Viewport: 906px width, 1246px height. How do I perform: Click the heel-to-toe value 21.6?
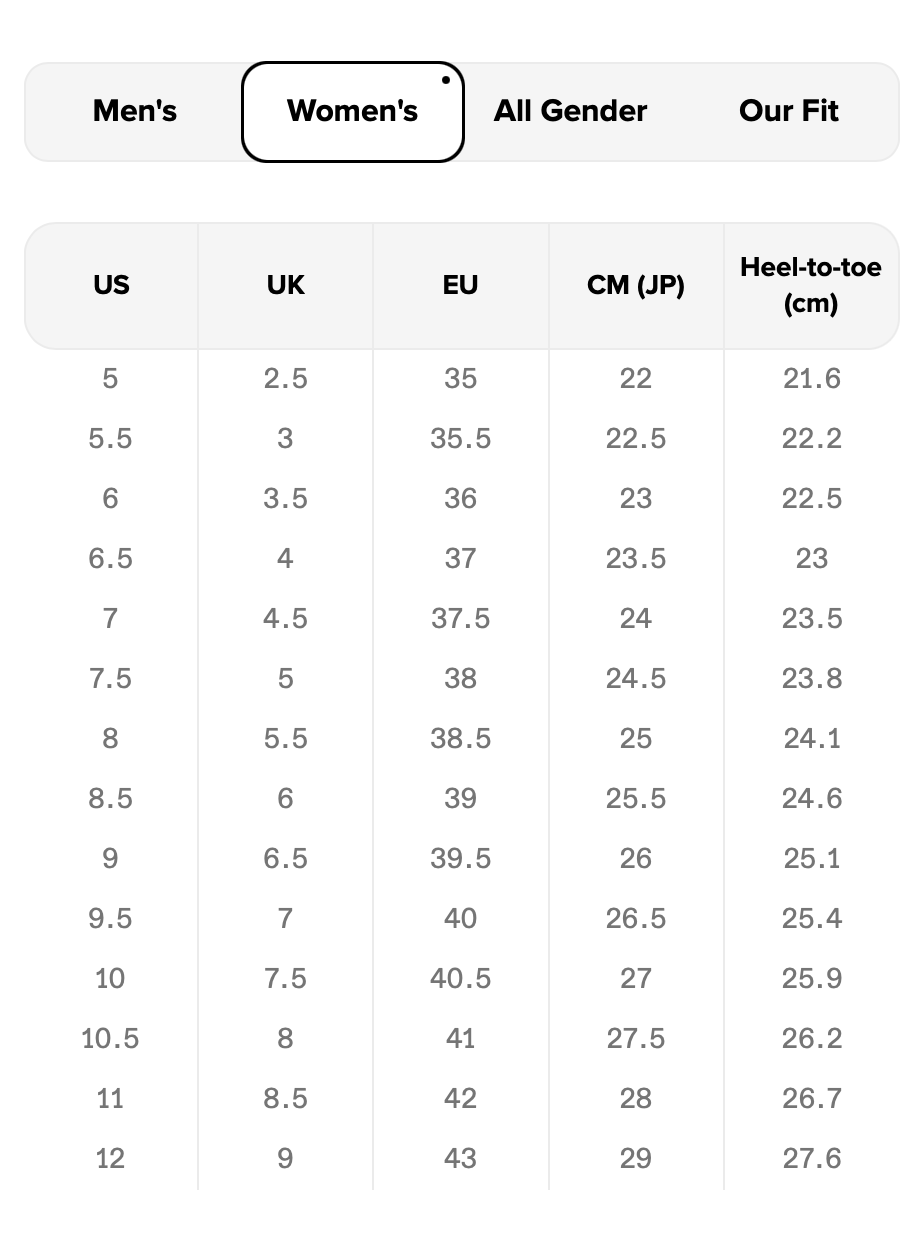point(811,379)
